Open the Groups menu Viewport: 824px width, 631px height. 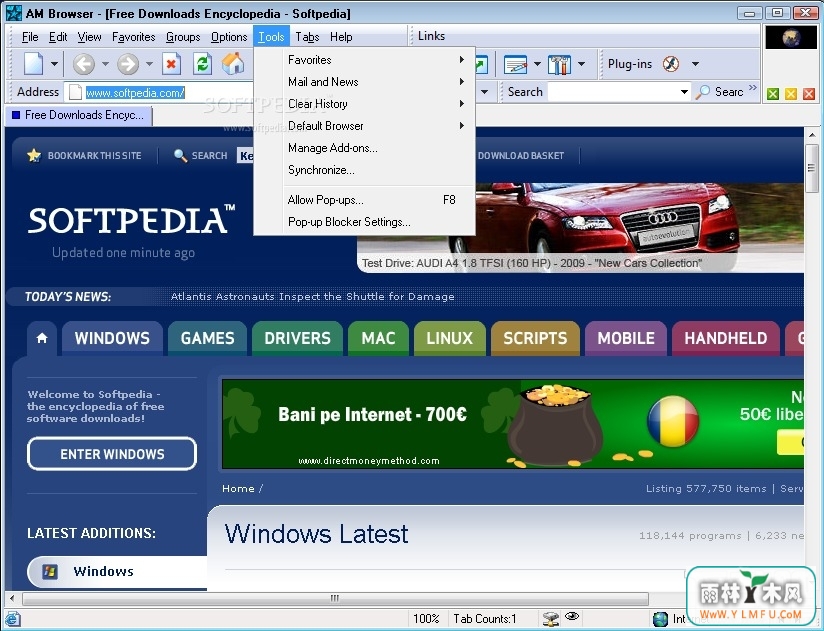pyautogui.click(x=183, y=37)
